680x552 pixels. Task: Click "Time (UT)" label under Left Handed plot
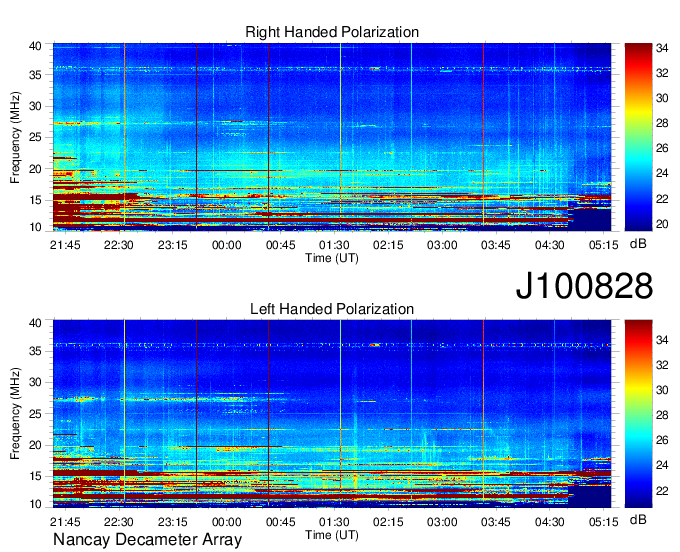tap(332, 535)
